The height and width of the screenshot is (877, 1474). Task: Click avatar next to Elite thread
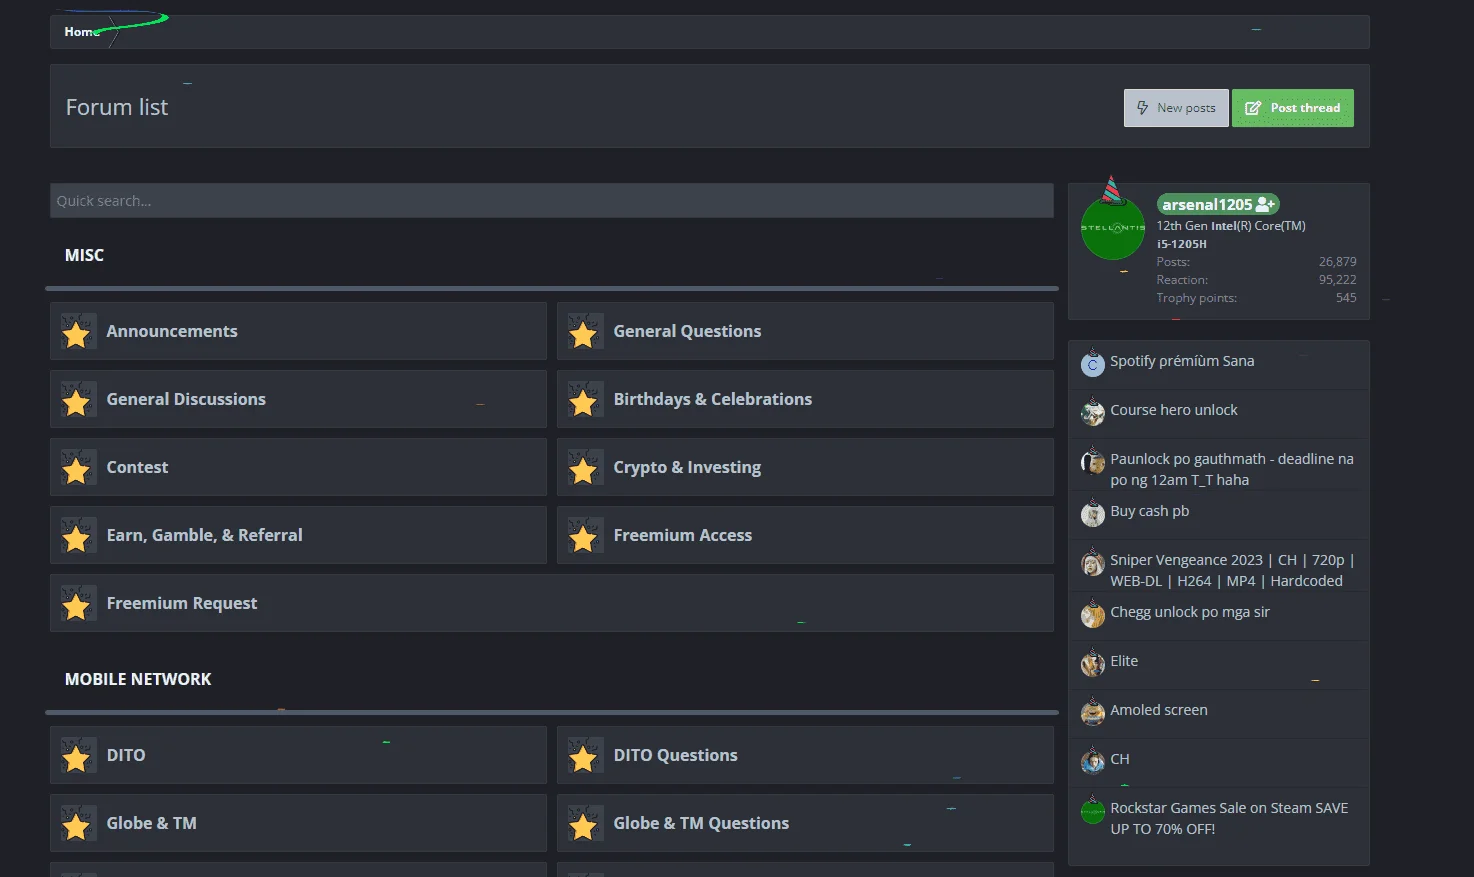tap(1093, 664)
